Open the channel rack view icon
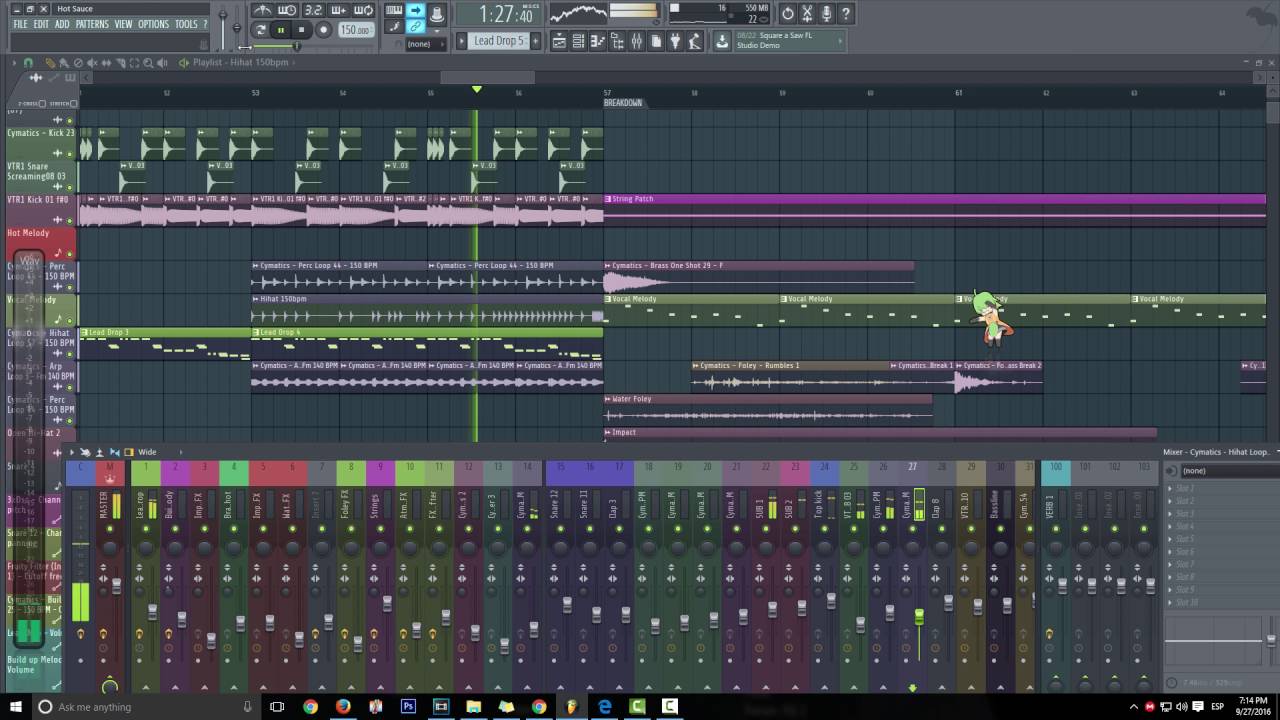Image resolution: width=1280 pixels, height=720 pixels. [578, 41]
